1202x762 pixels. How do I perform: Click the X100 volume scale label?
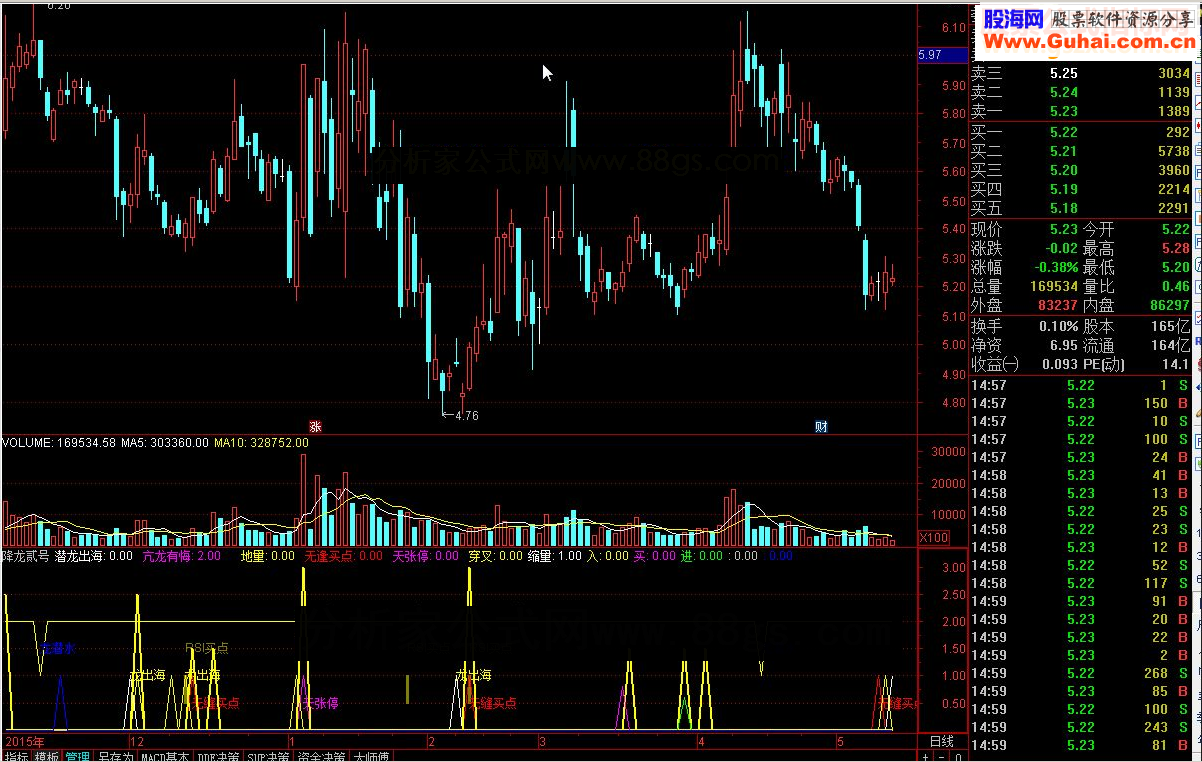(935, 539)
